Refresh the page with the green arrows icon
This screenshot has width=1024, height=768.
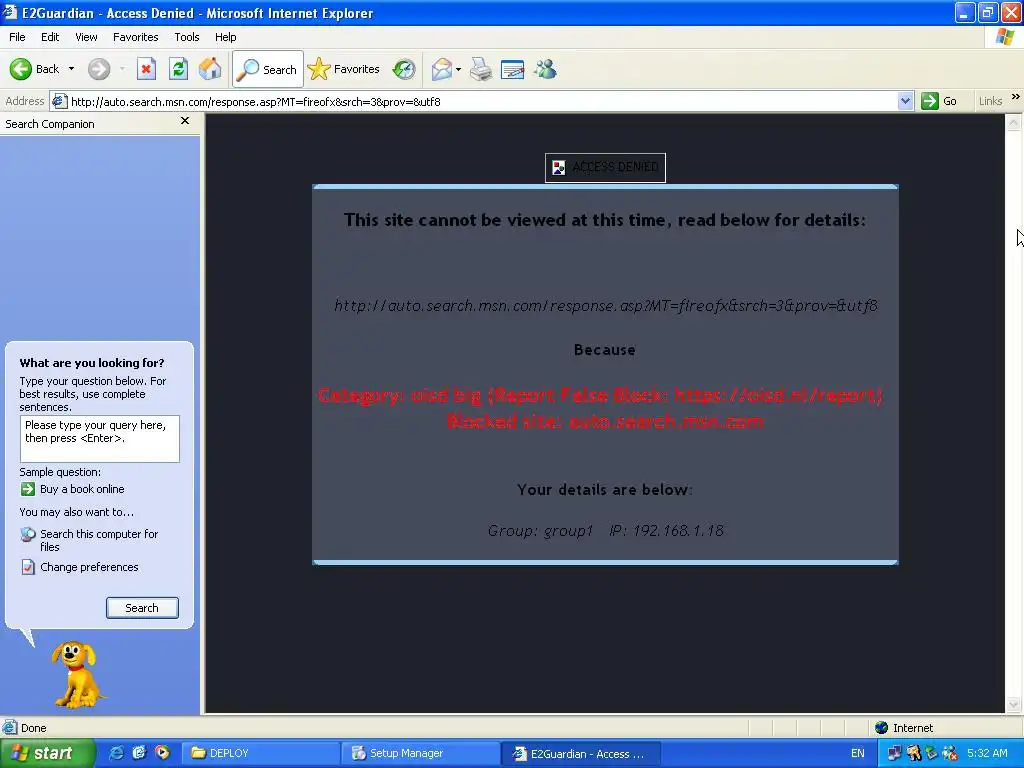[178, 69]
